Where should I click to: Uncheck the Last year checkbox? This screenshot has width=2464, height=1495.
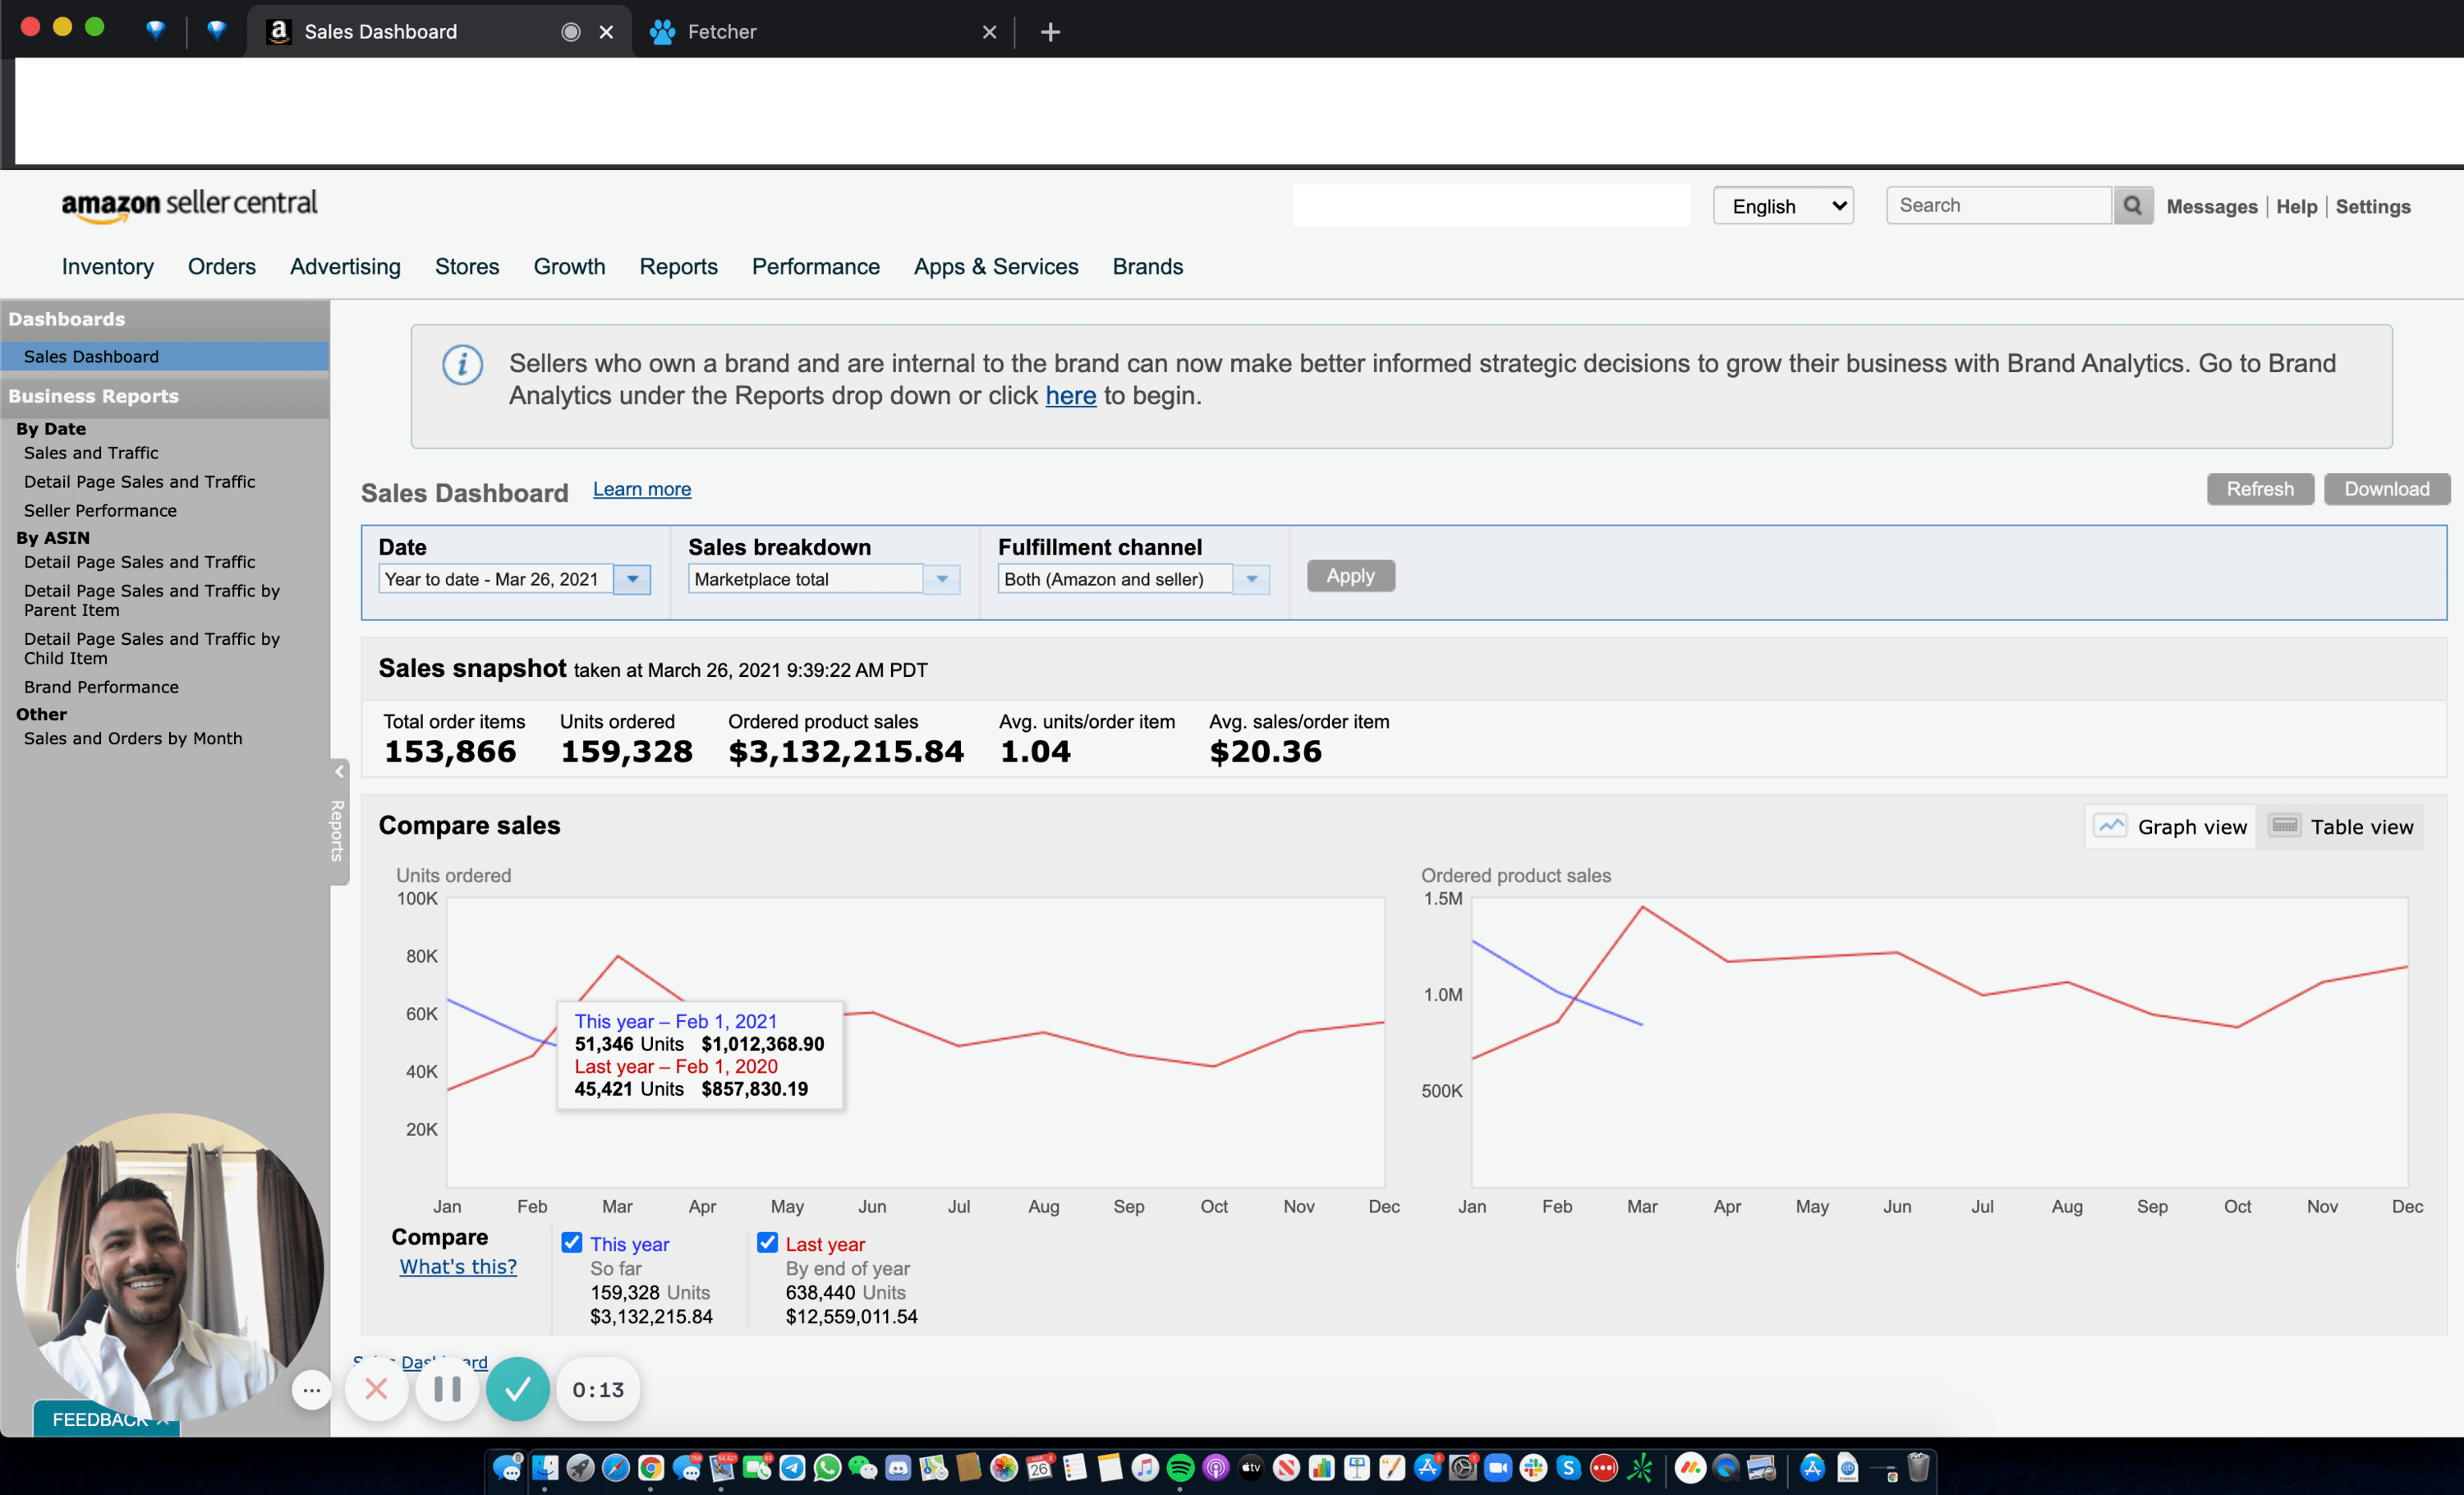tap(767, 1243)
